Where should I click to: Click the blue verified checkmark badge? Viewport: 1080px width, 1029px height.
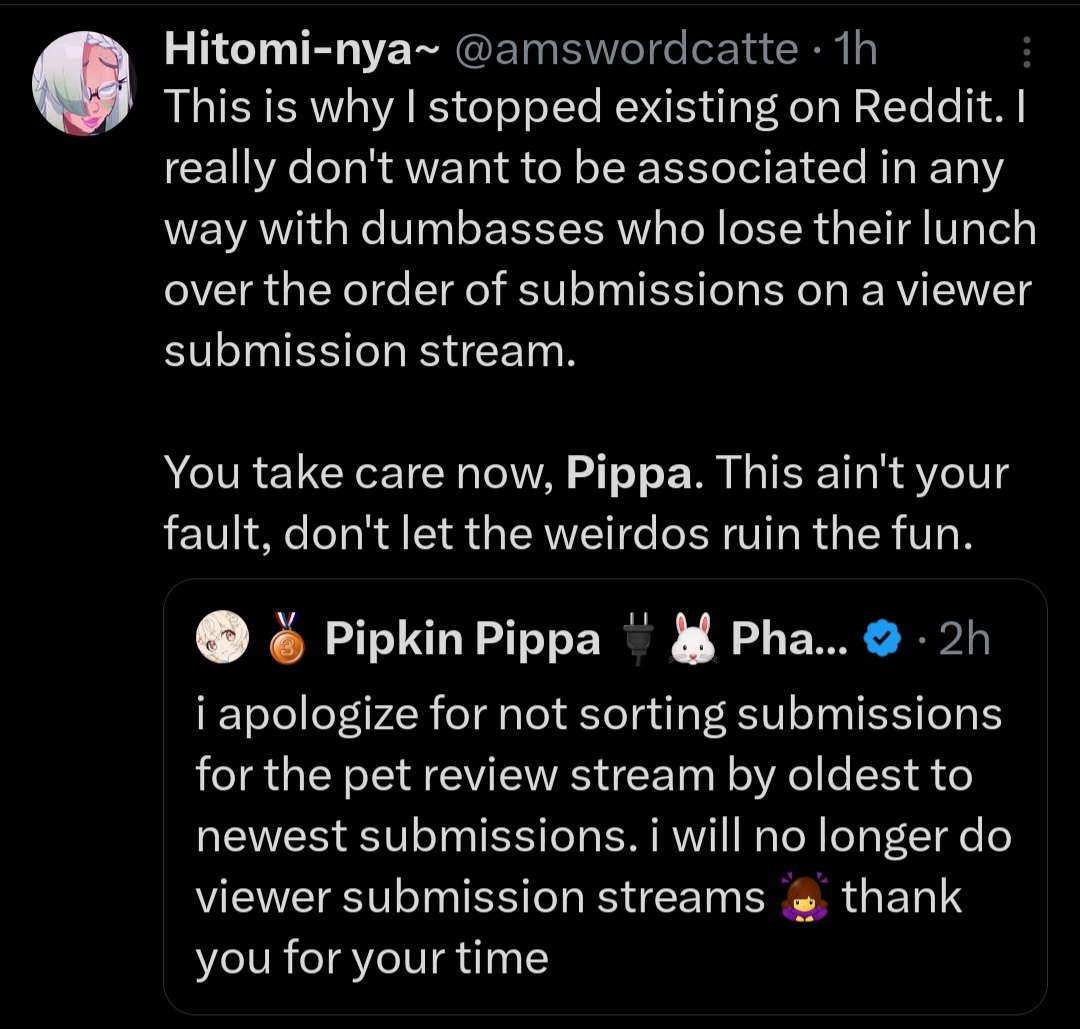click(882, 638)
